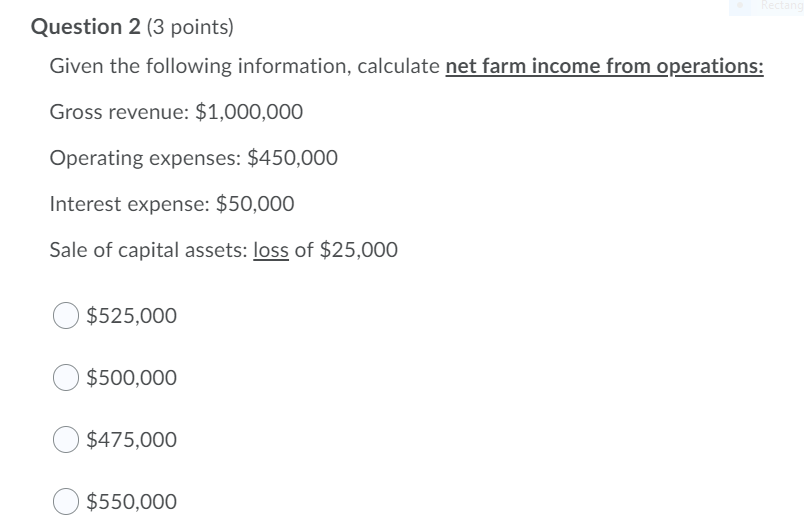Click the faint 'Rectang' label at top right
The image size is (804, 532).
782,7
